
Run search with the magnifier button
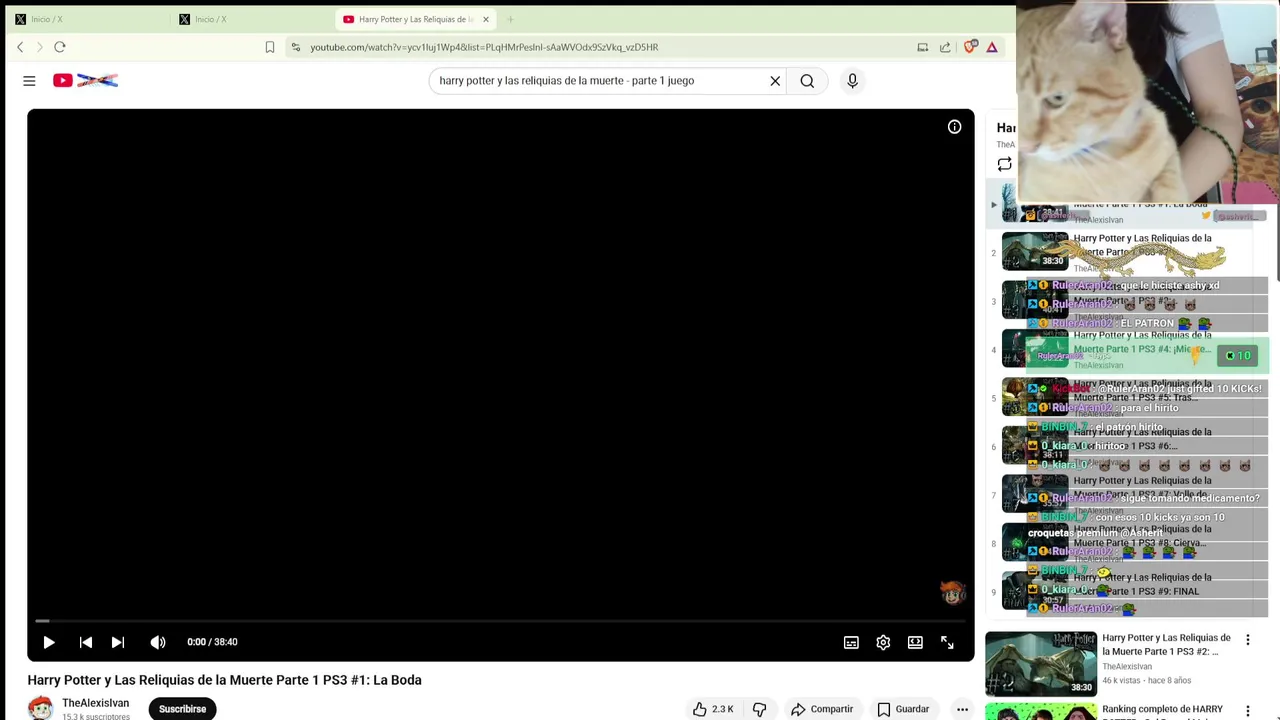click(807, 81)
